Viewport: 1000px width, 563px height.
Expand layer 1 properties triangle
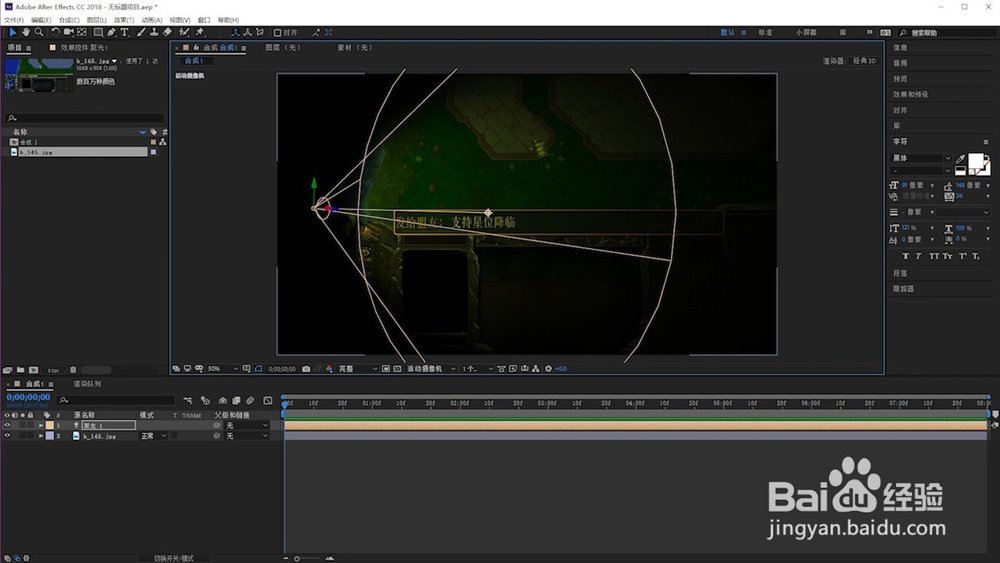41,425
